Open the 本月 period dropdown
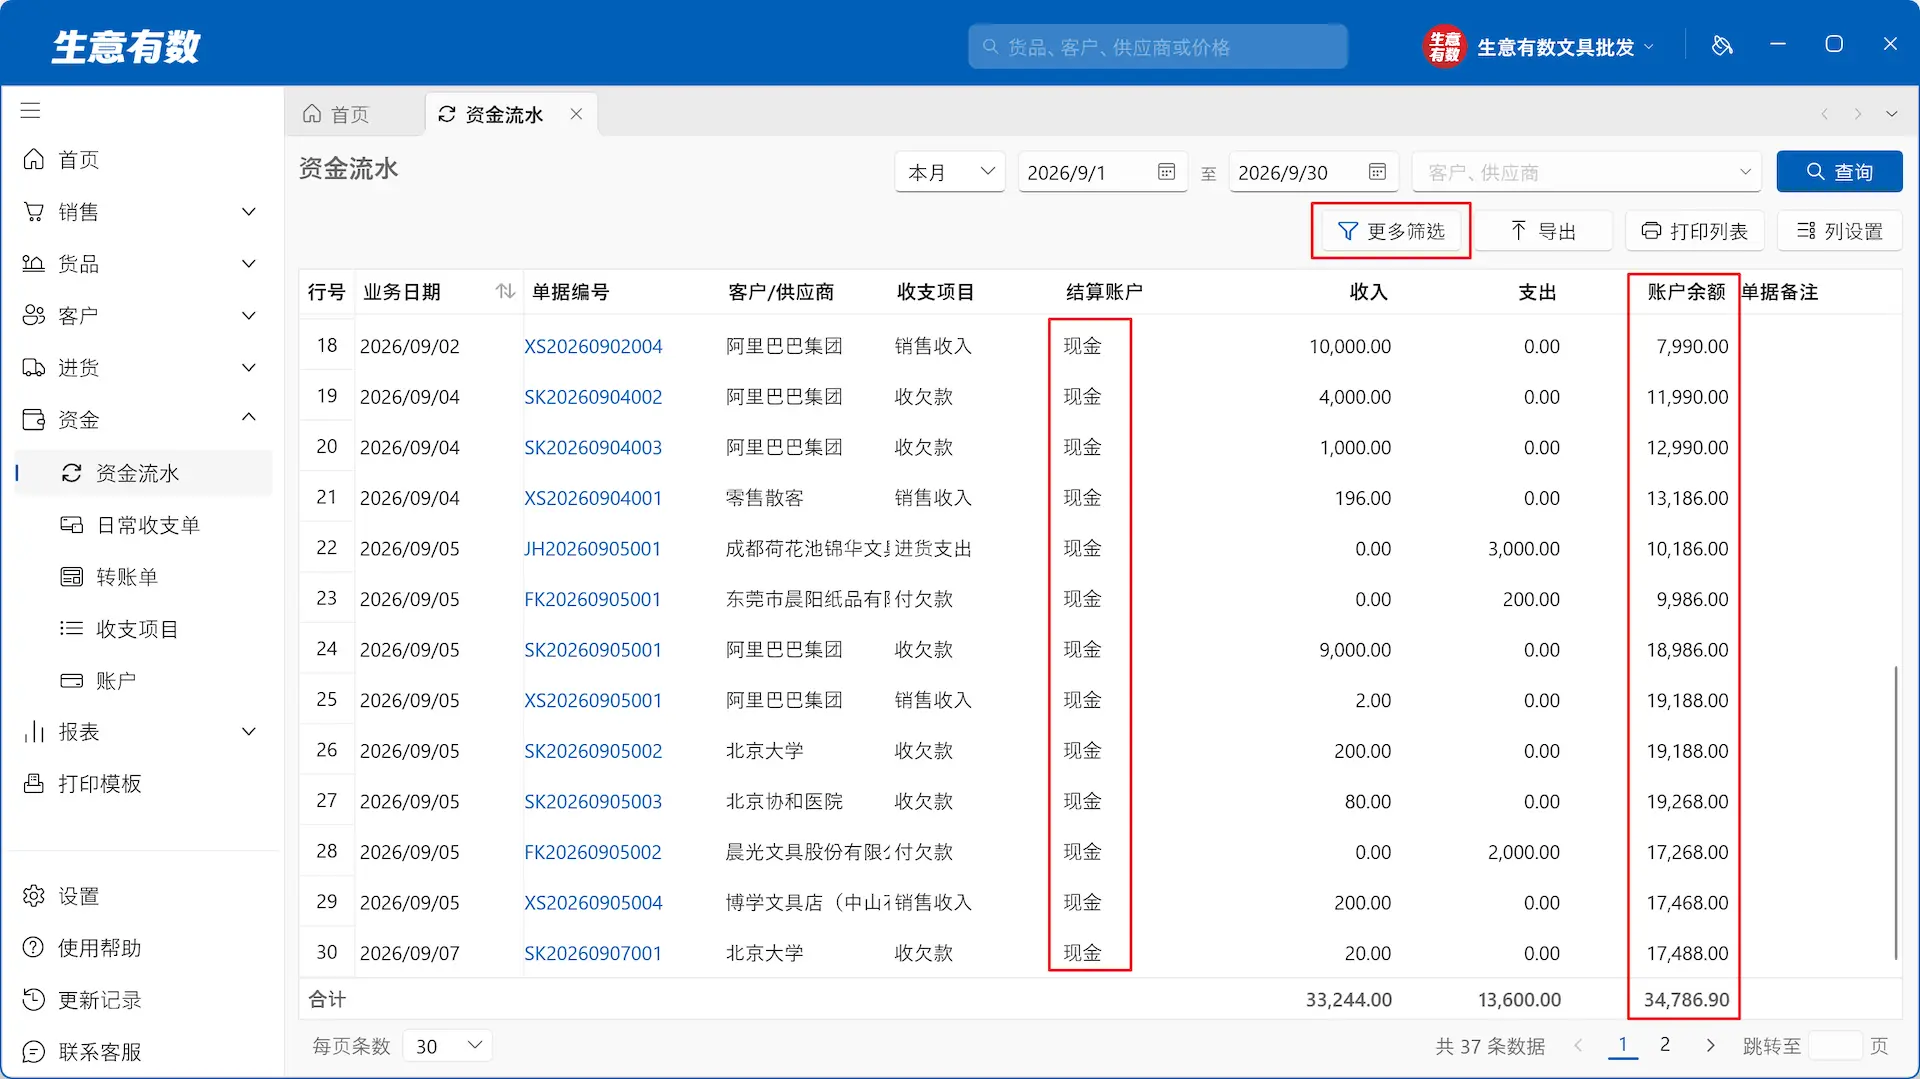 pos(950,172)
